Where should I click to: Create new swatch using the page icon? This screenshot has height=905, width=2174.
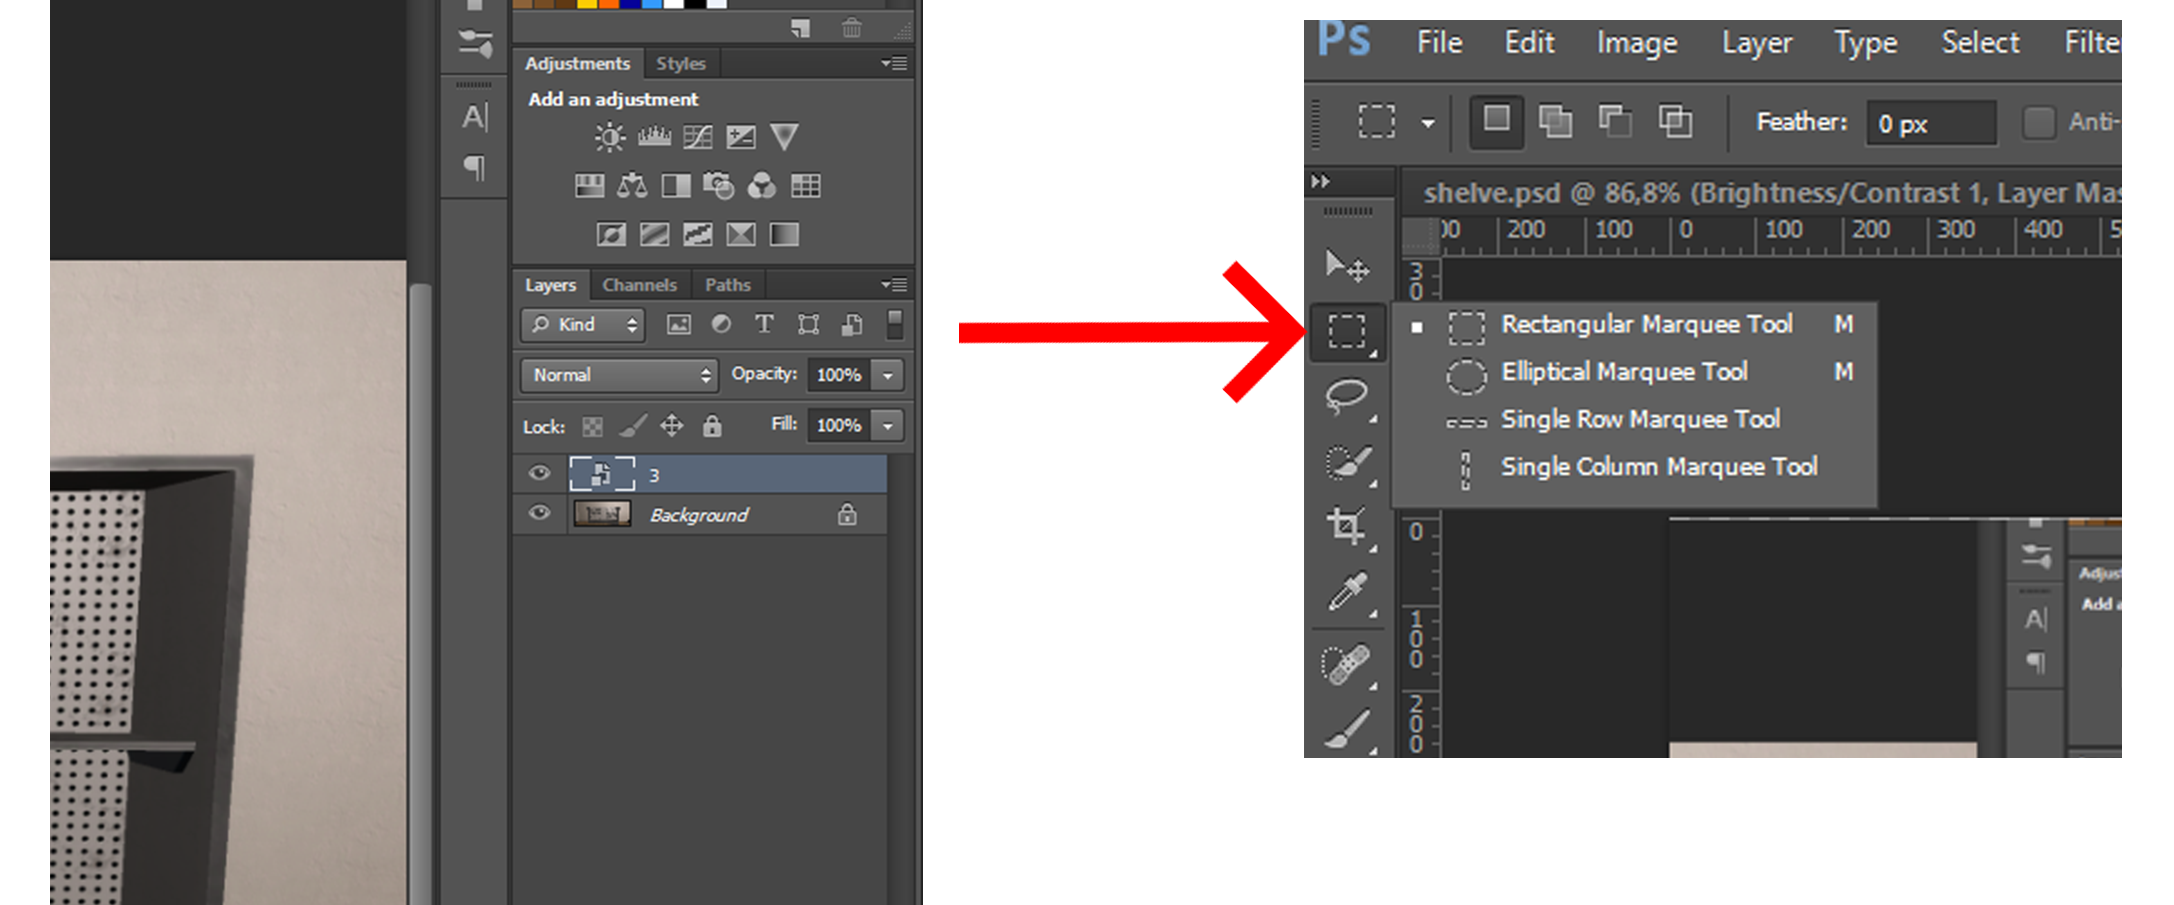point(800,28)
